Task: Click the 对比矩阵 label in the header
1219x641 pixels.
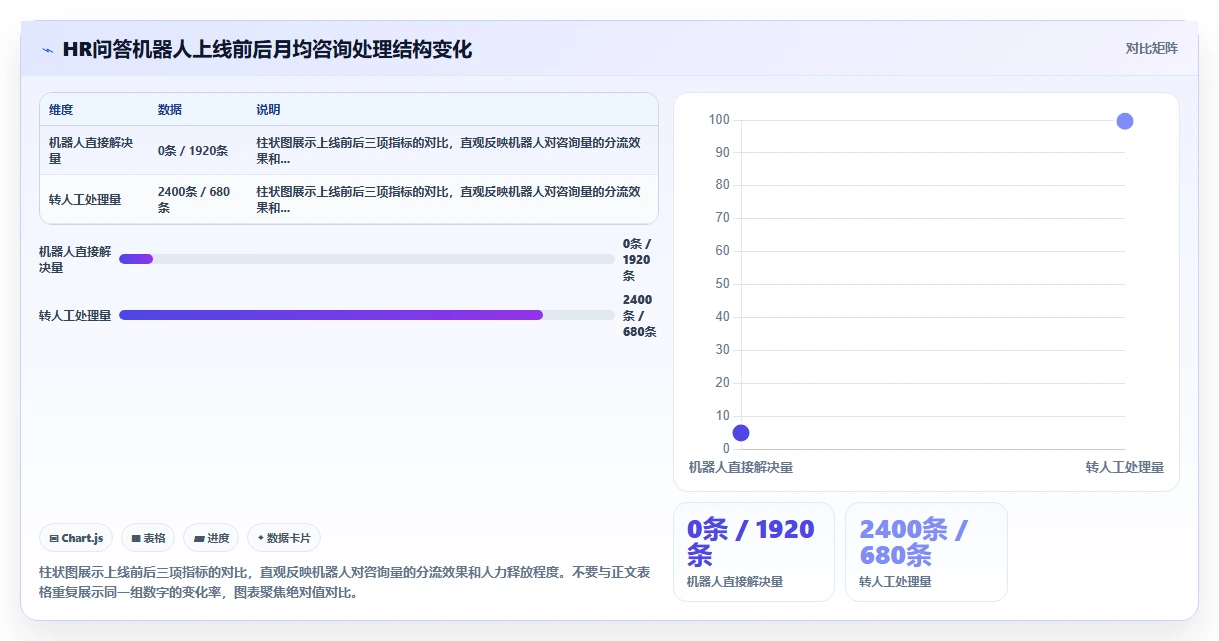Action: point(1151,48)
